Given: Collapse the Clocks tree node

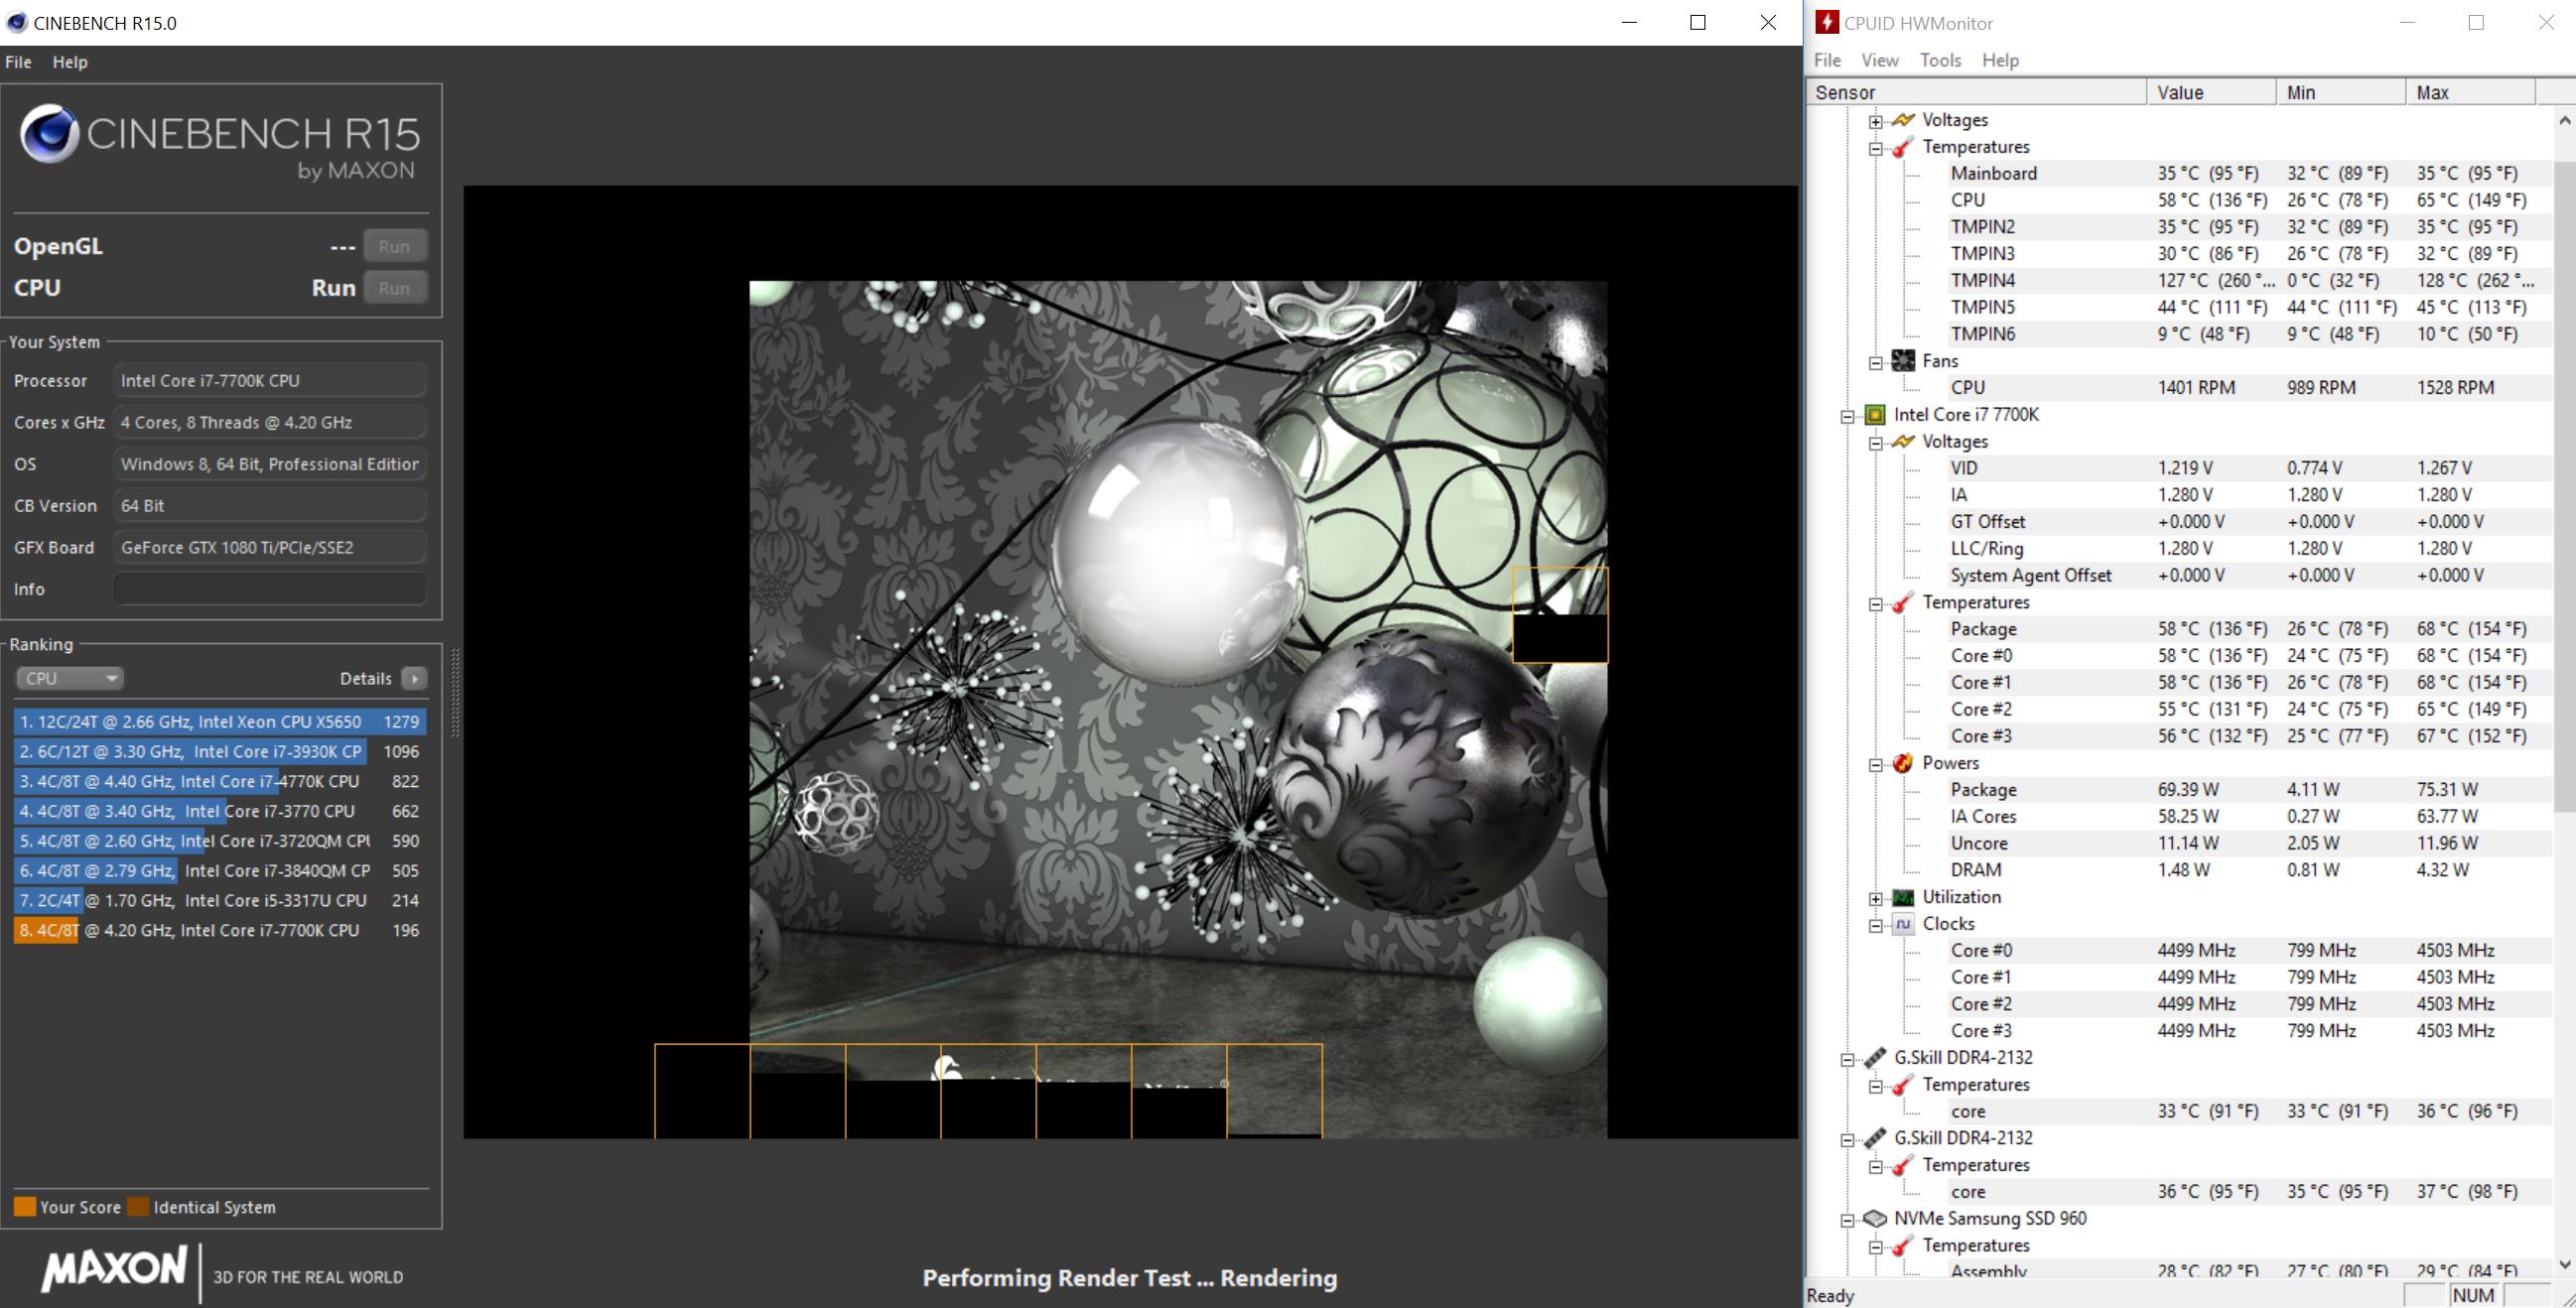Looking at the screenshot, I should [1876, 925].
